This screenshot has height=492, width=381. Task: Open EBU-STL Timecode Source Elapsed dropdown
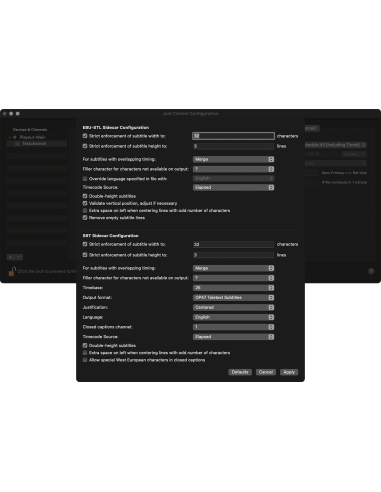click(x=233, y=187)
